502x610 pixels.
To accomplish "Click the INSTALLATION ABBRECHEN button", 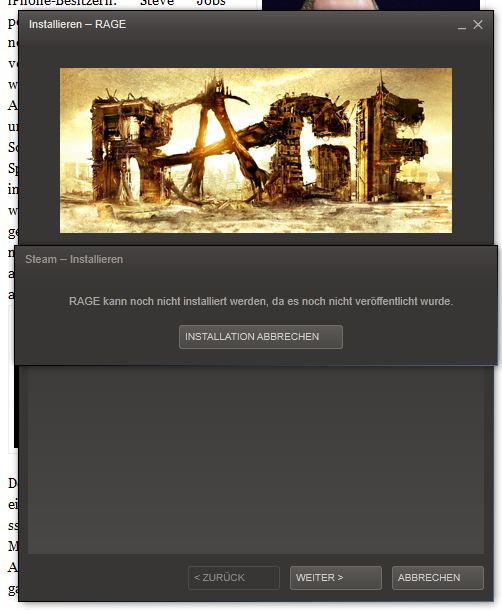I will click(x=261, y=337).
